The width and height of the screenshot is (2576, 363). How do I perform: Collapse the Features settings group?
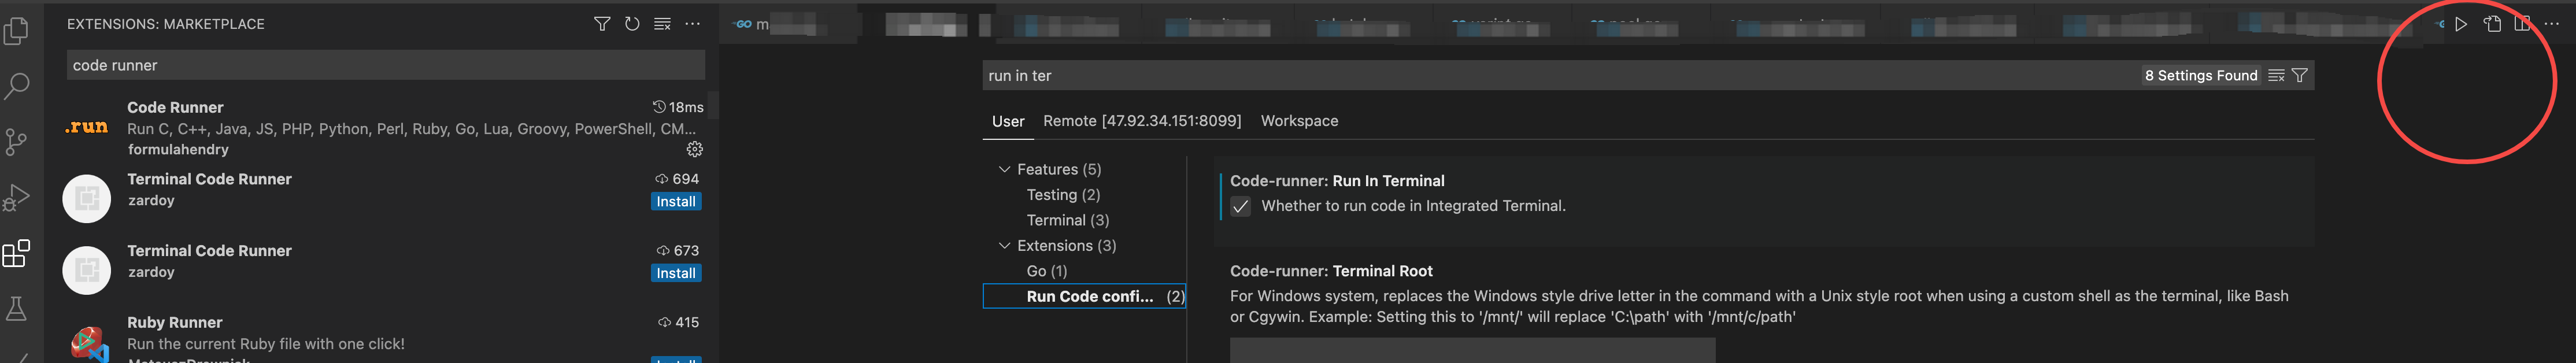pyautogui.click(x=1004, y=170)
